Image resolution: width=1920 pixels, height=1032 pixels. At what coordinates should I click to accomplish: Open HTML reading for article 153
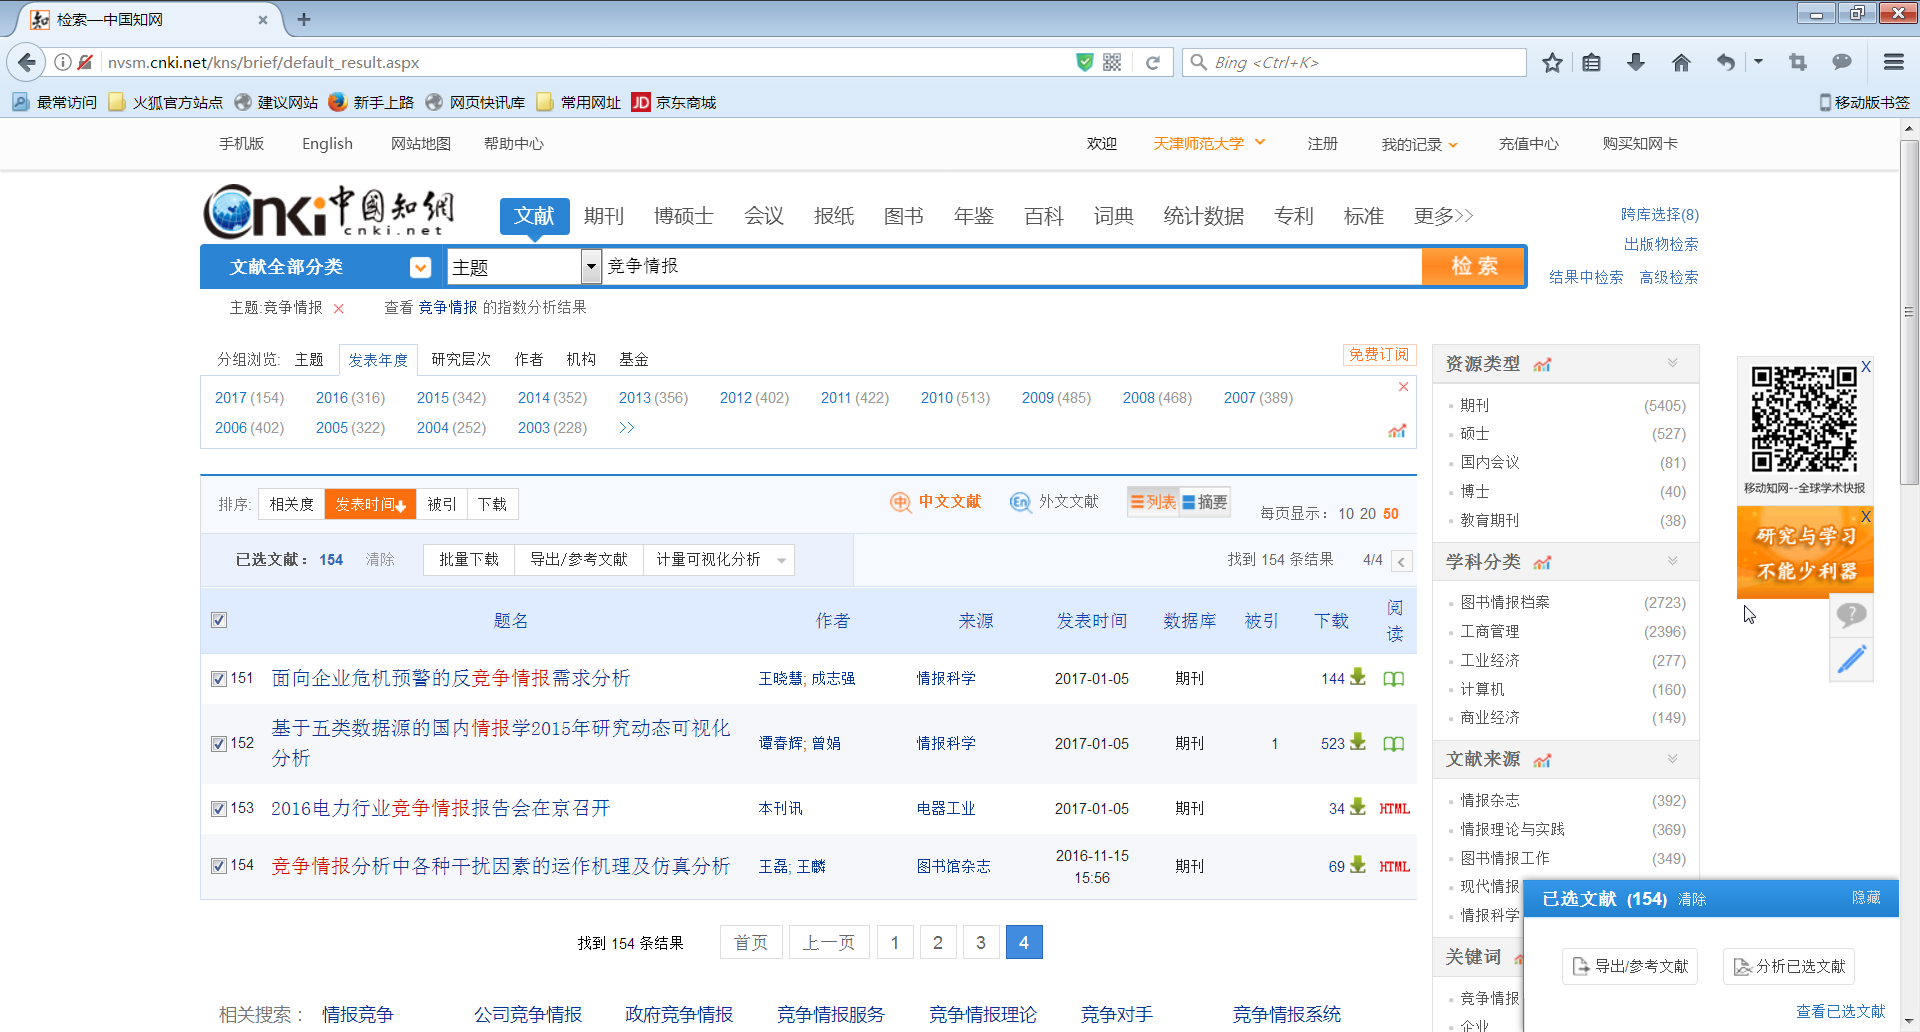(x=1395, y=808)
